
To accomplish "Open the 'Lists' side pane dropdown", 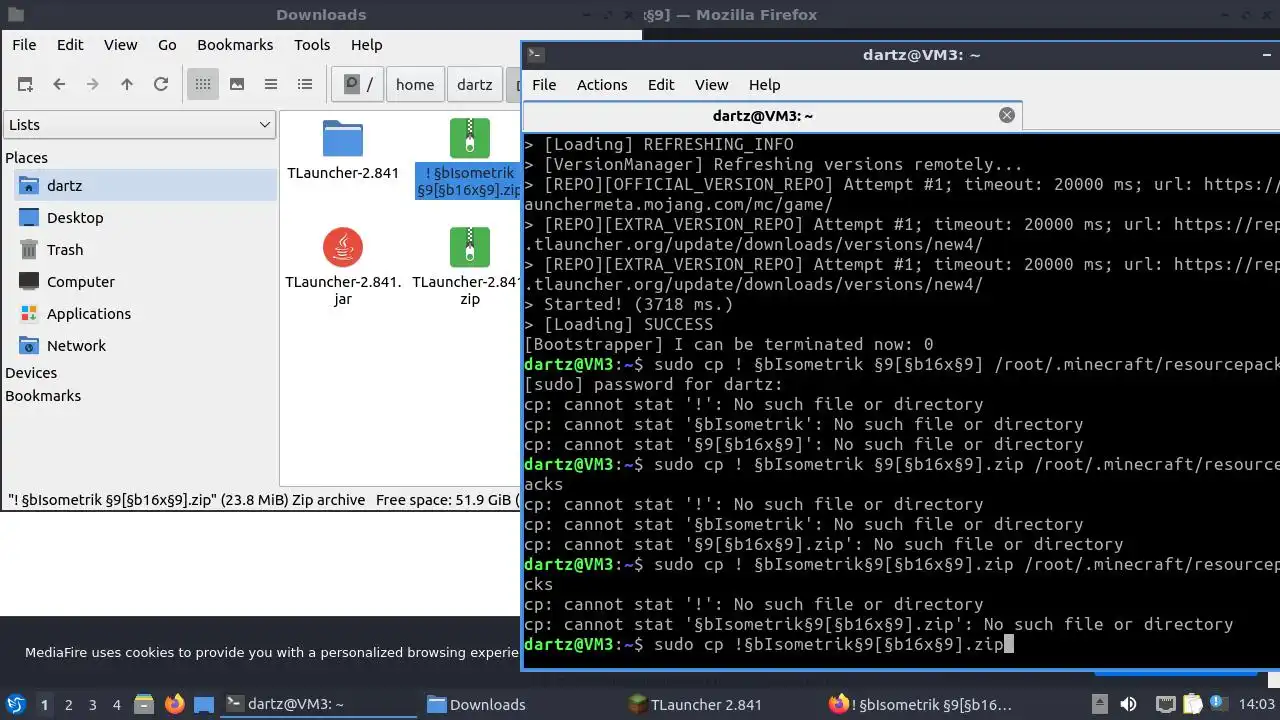I will pos(140,125).
